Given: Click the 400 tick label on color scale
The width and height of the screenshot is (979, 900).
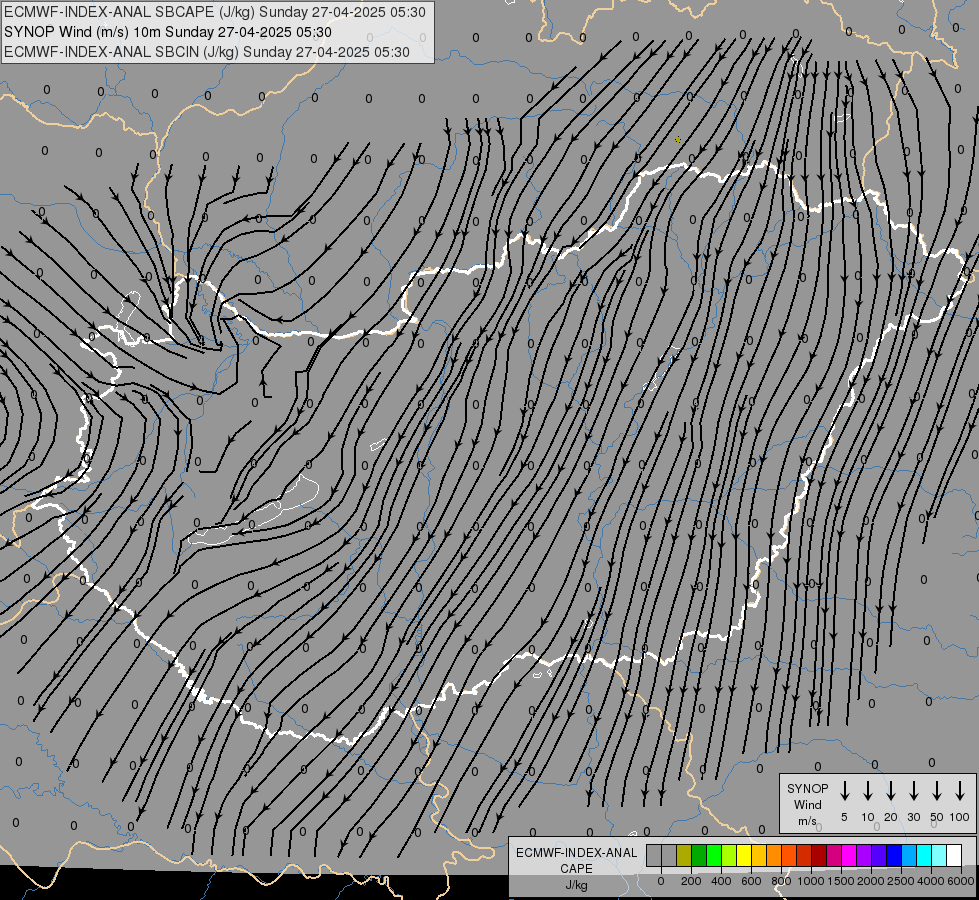Looking at the screenshot, I should [x=721, y=881].
